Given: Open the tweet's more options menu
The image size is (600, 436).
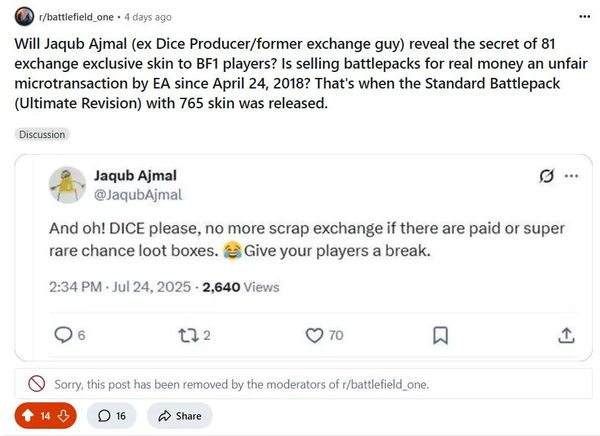Looking at the screenshot, I should (571, 176).
